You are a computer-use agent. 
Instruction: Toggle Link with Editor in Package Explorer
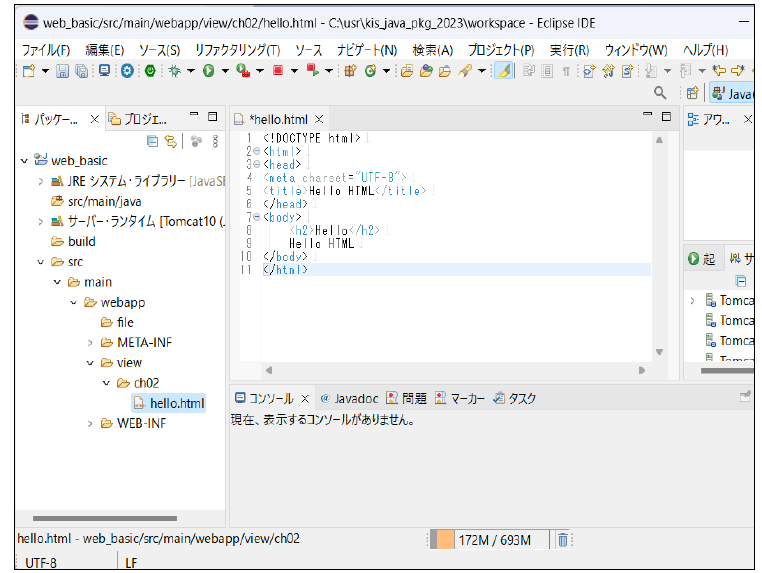click(171, 142)
